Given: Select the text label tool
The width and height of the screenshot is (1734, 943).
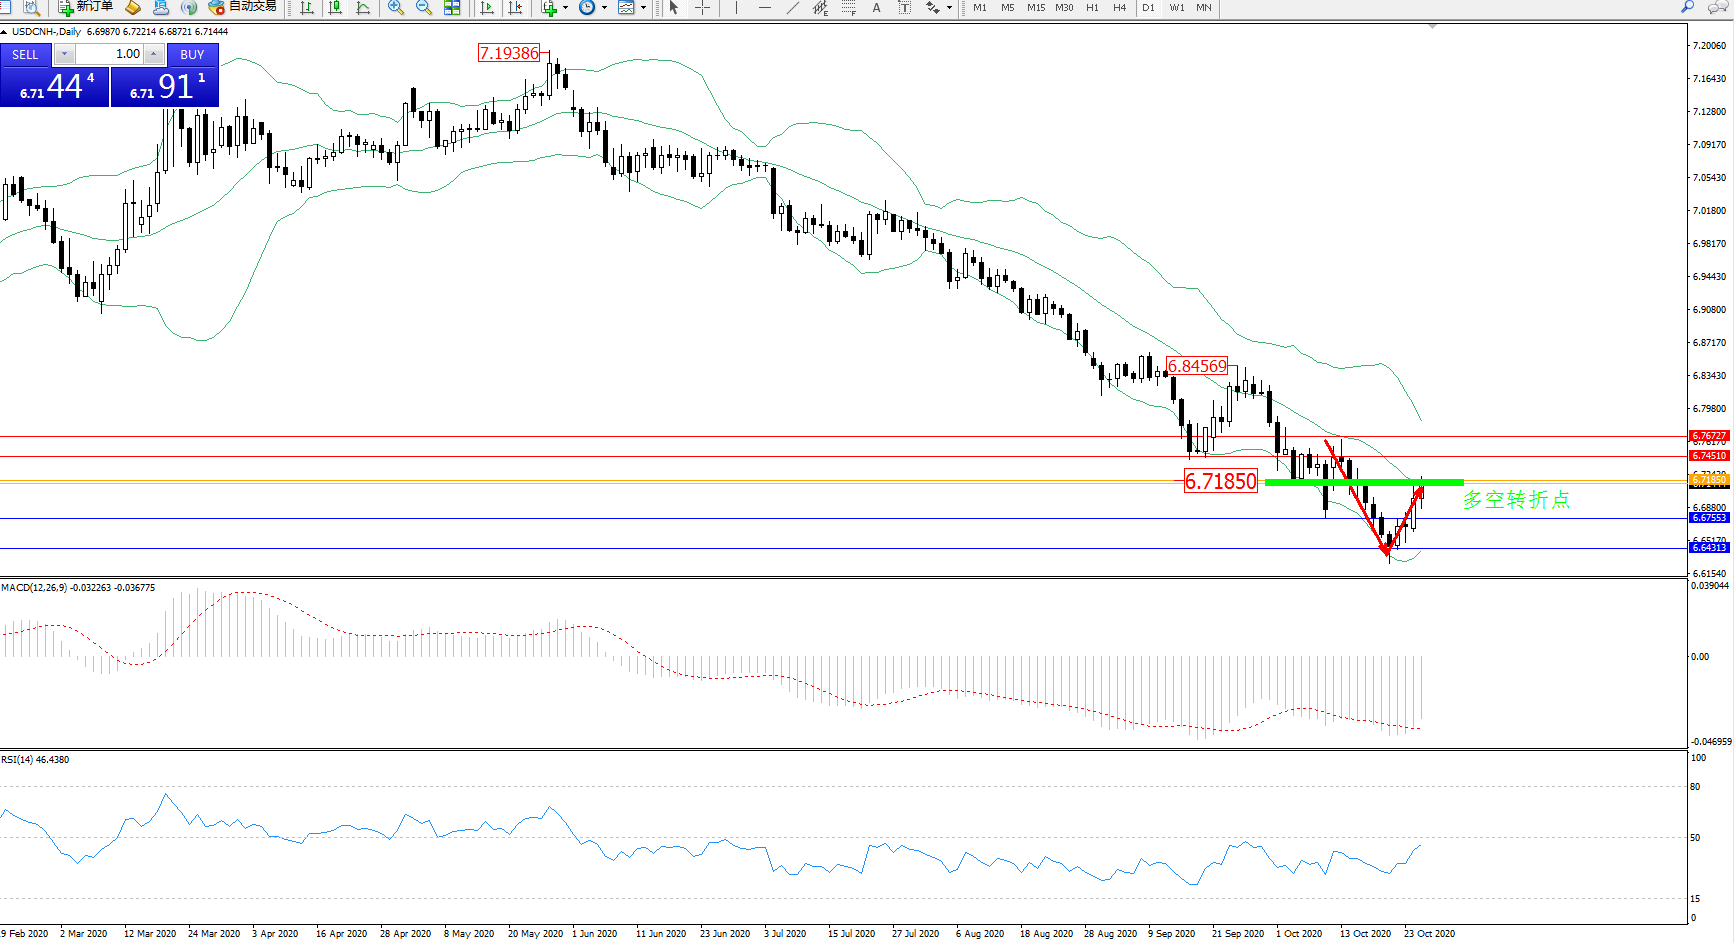Looking at the screenshot, I should coord(904,8).
